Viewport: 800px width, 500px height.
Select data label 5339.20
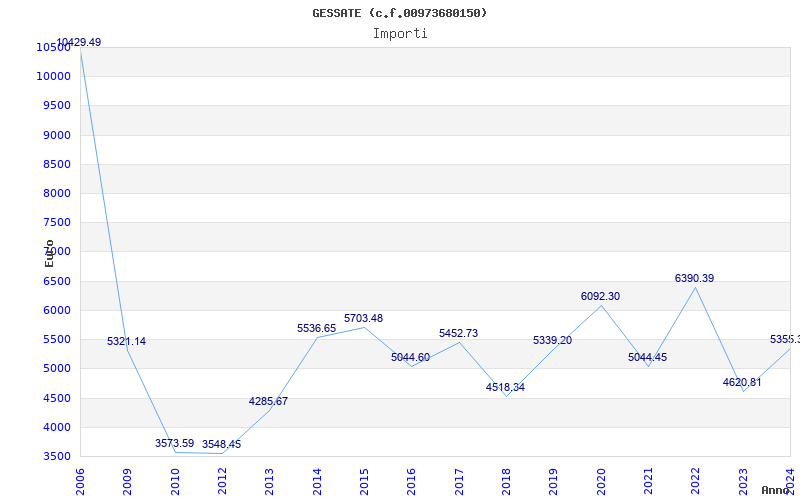(x=553, y=340)
